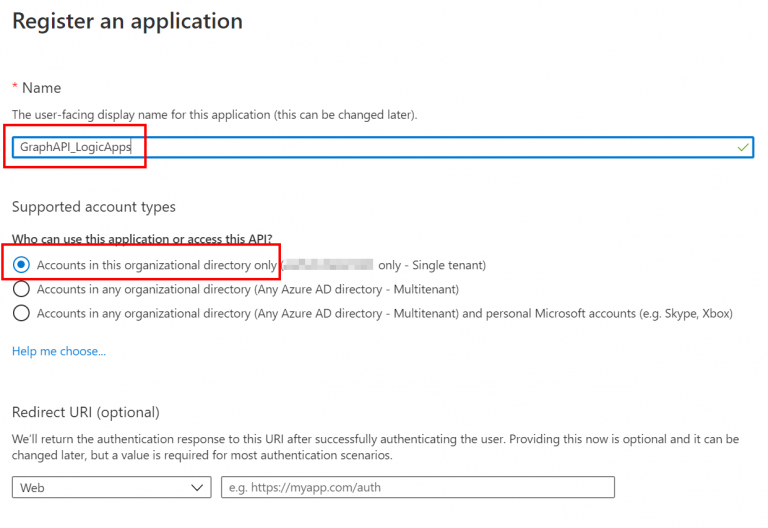Click the Name input field containing GraphAPI_LogicApps

point(383,147)
